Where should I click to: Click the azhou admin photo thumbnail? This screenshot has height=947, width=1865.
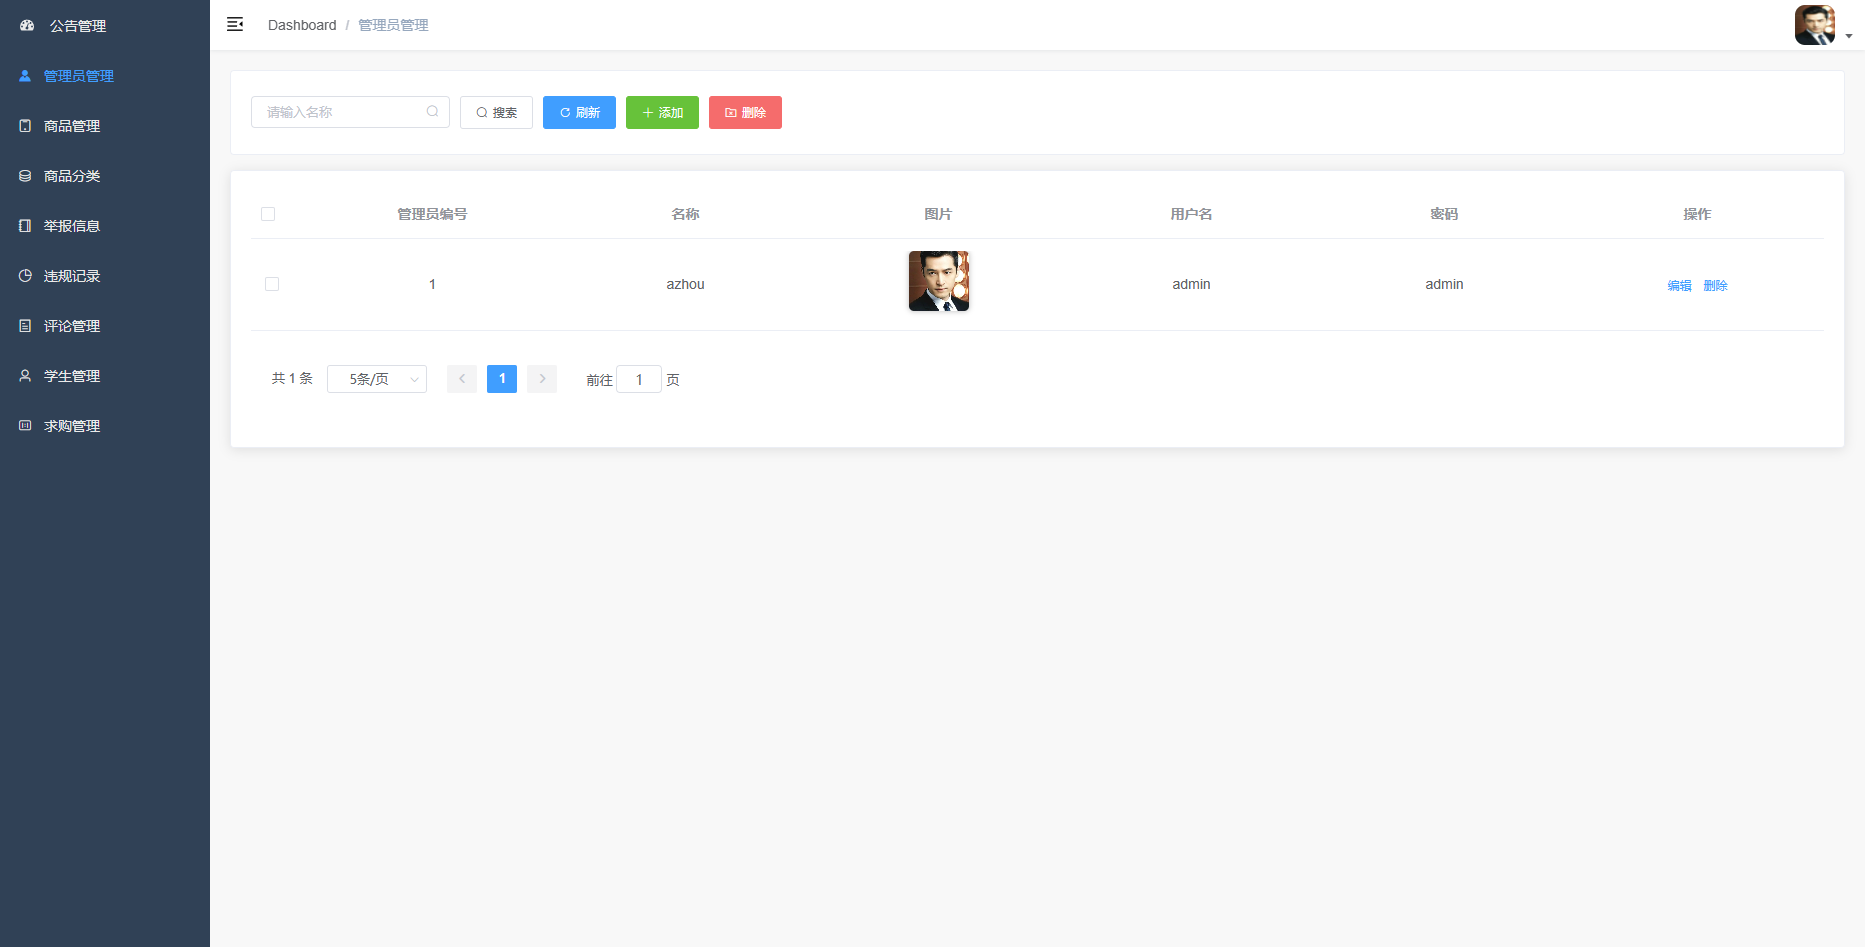pyautogui.click(x=938, y=281)
